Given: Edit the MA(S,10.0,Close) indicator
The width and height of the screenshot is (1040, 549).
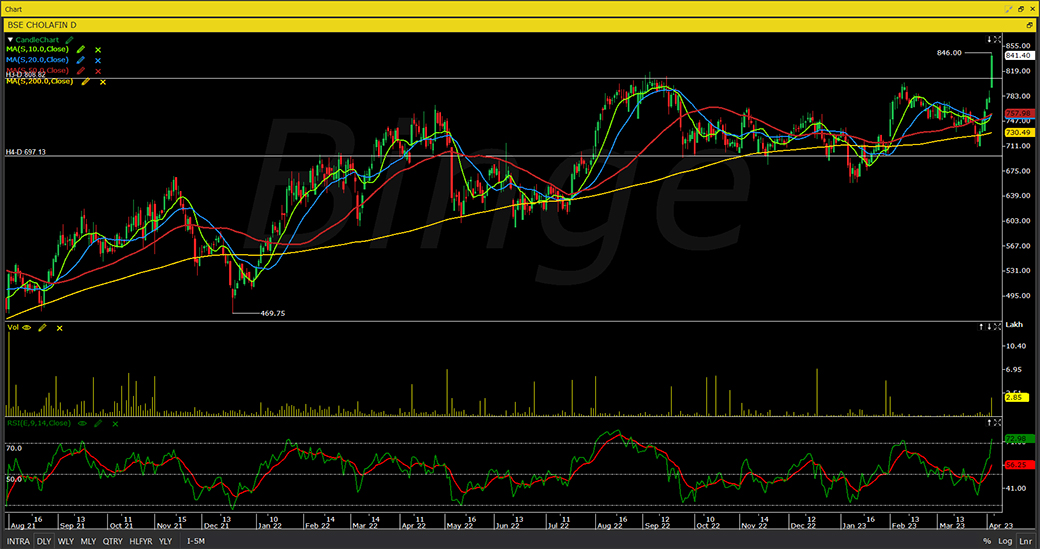Looking at the screenshot, I should pos(80,50).
